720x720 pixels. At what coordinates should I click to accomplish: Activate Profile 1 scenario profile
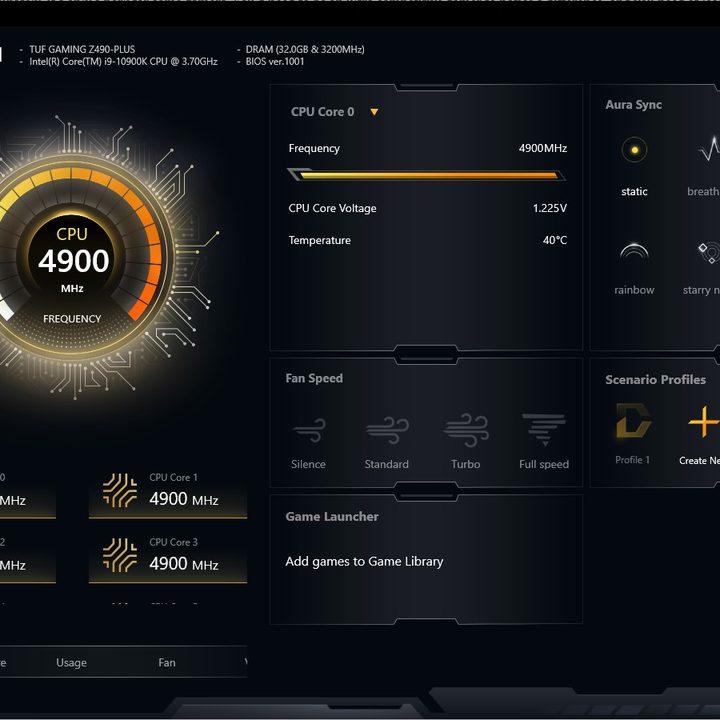coord(633,420)
